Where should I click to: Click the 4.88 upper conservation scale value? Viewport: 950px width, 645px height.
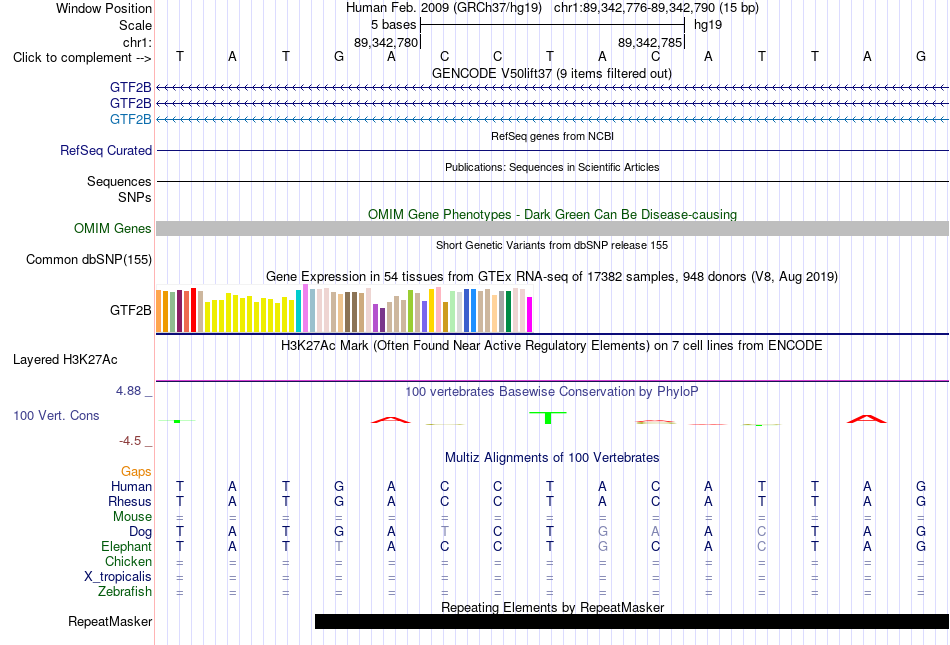128,391
